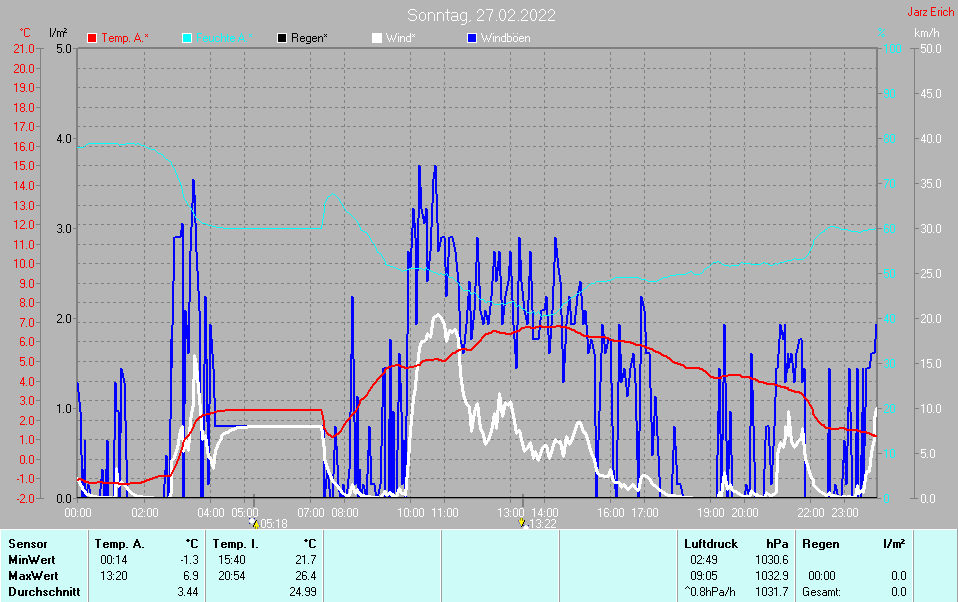Screen dimensions: 958x602
Task: Click the Regen column header in table
Action: pyautogui.click(x=821, y=543)
